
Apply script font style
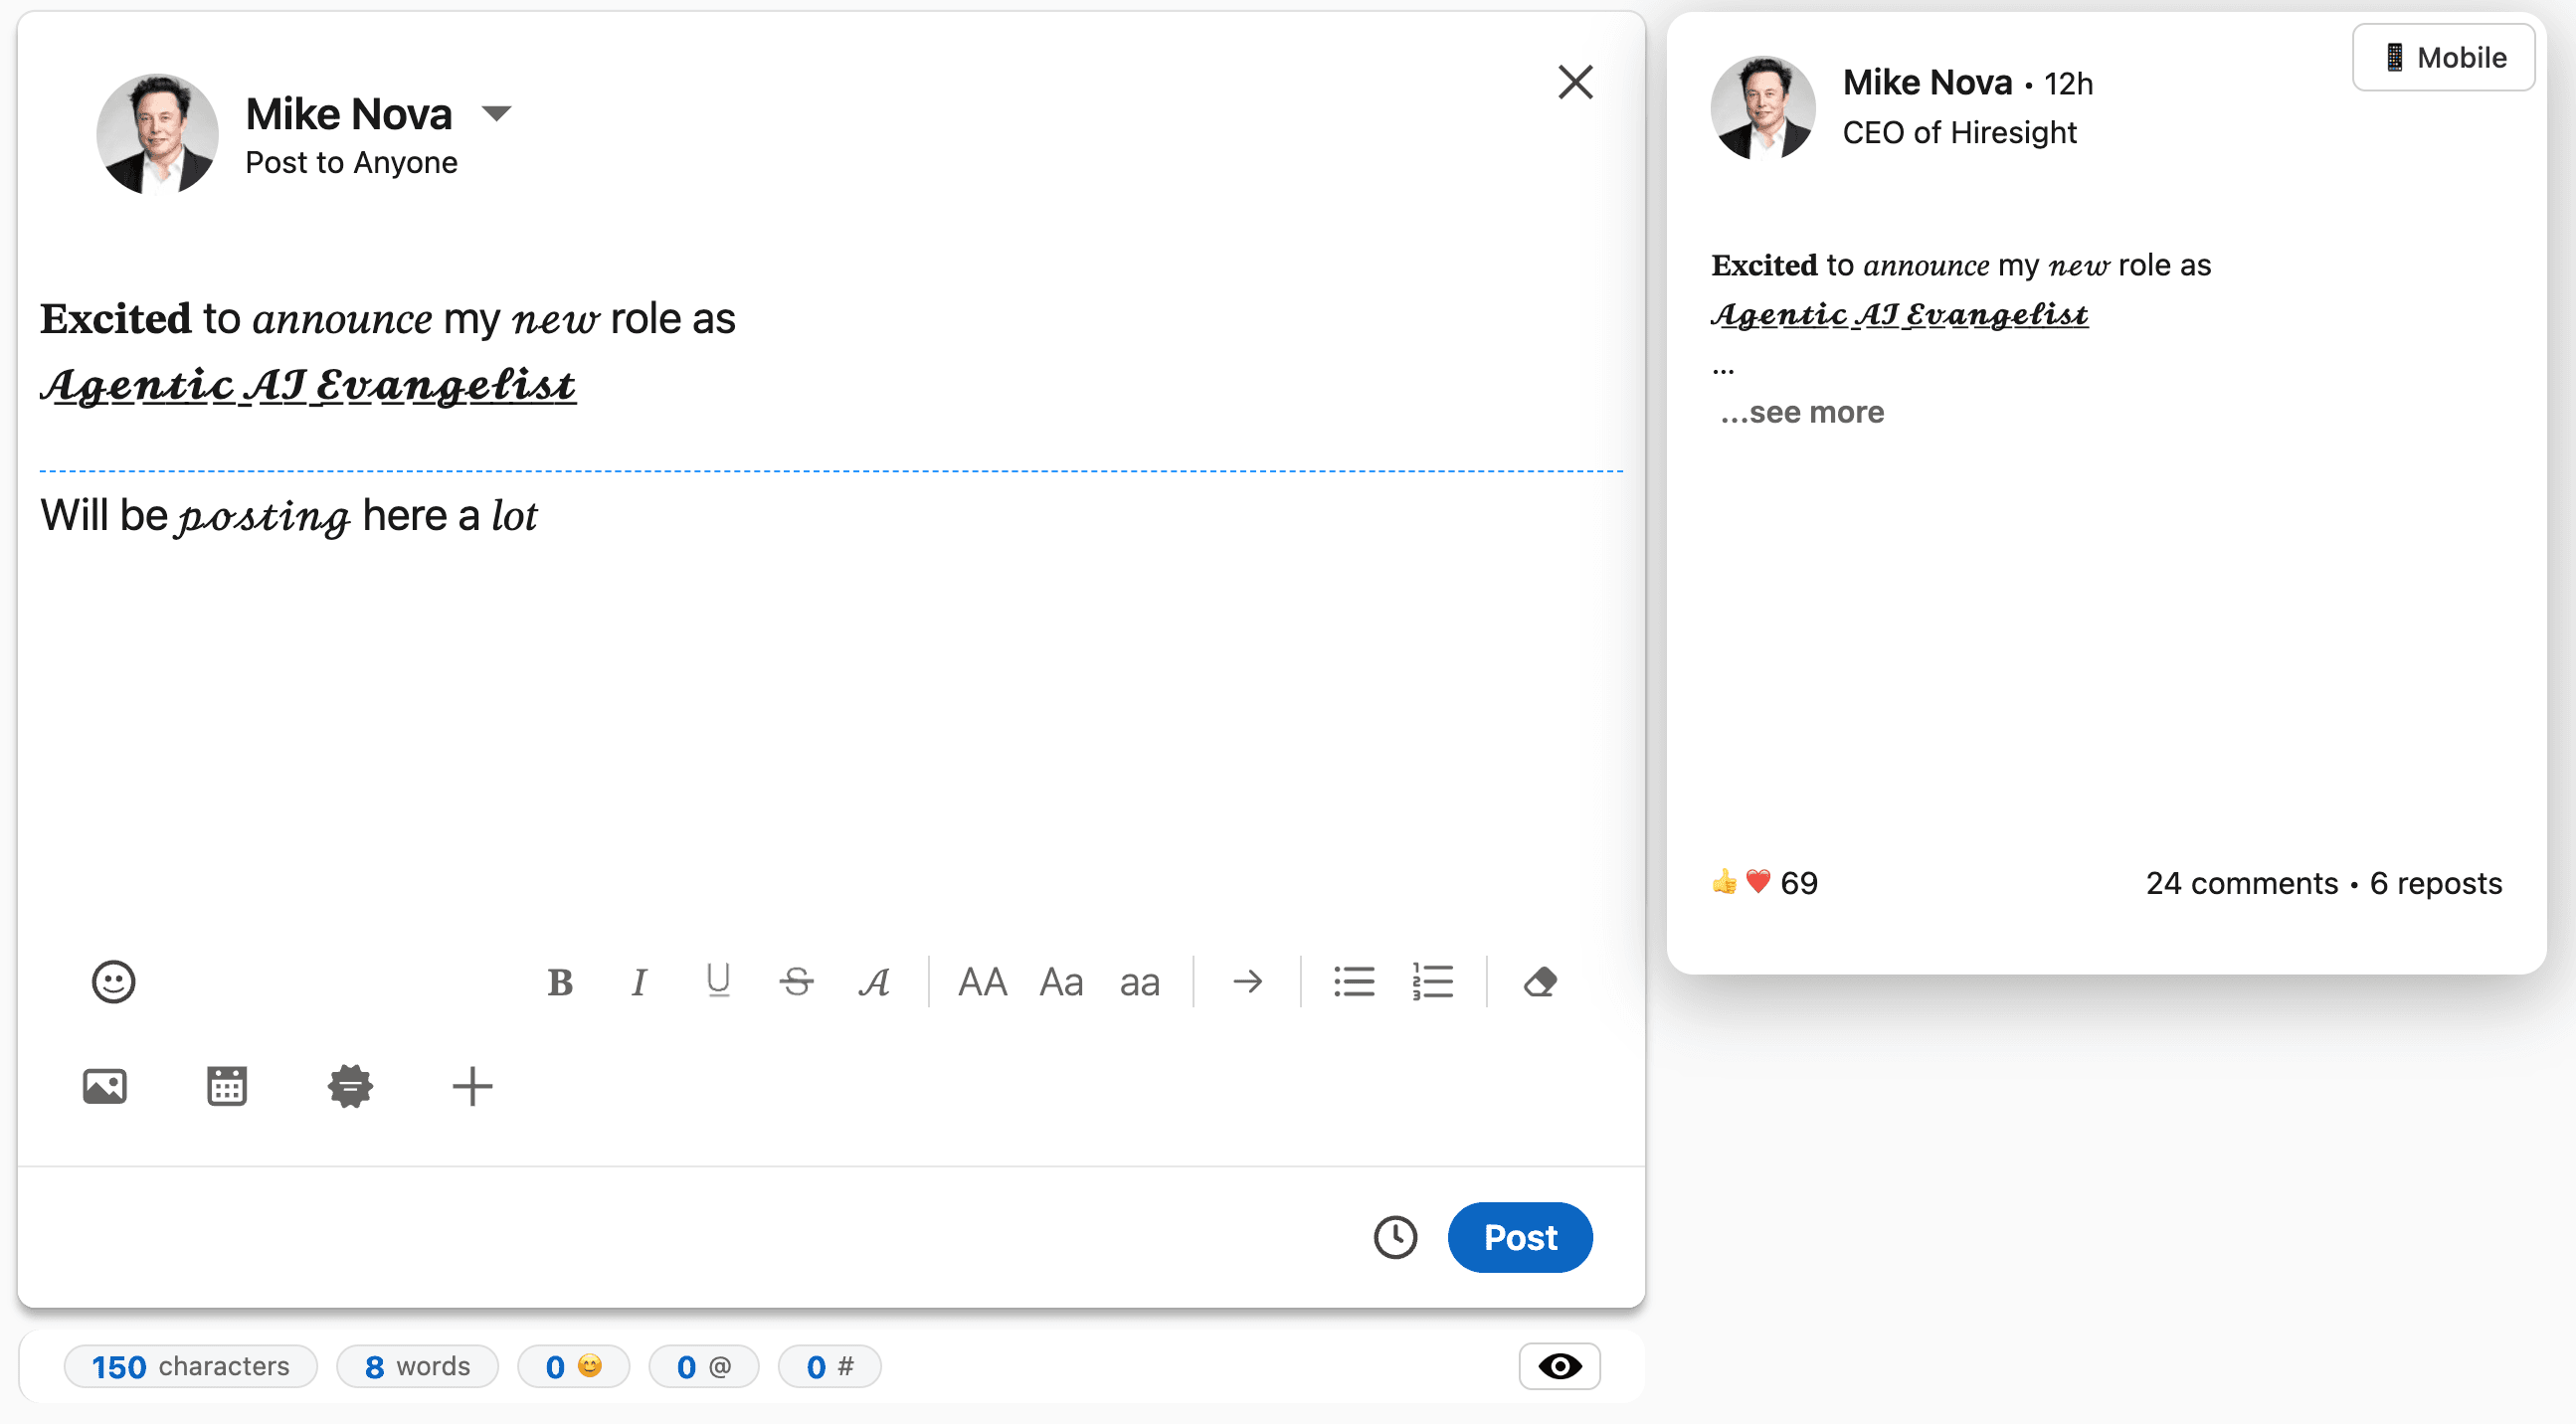875,982
